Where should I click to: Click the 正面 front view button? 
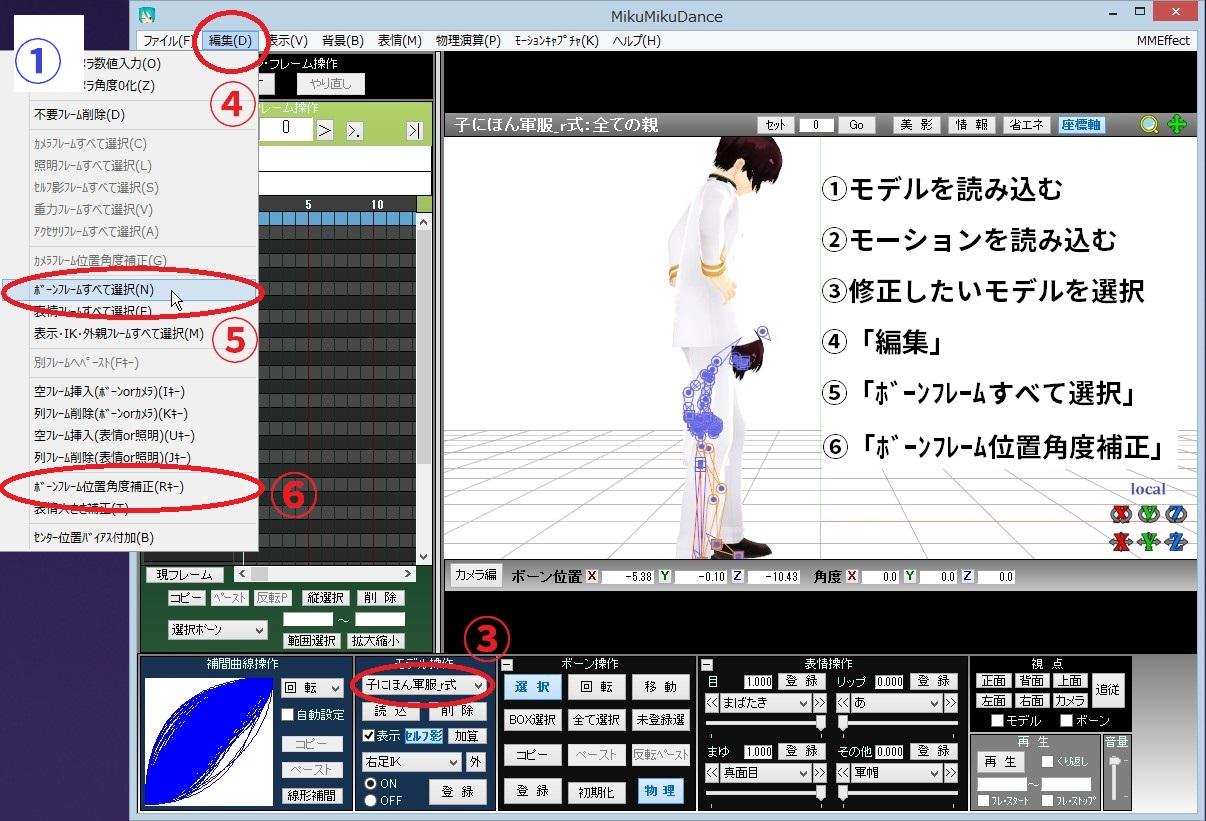click(x=993, y=681)
